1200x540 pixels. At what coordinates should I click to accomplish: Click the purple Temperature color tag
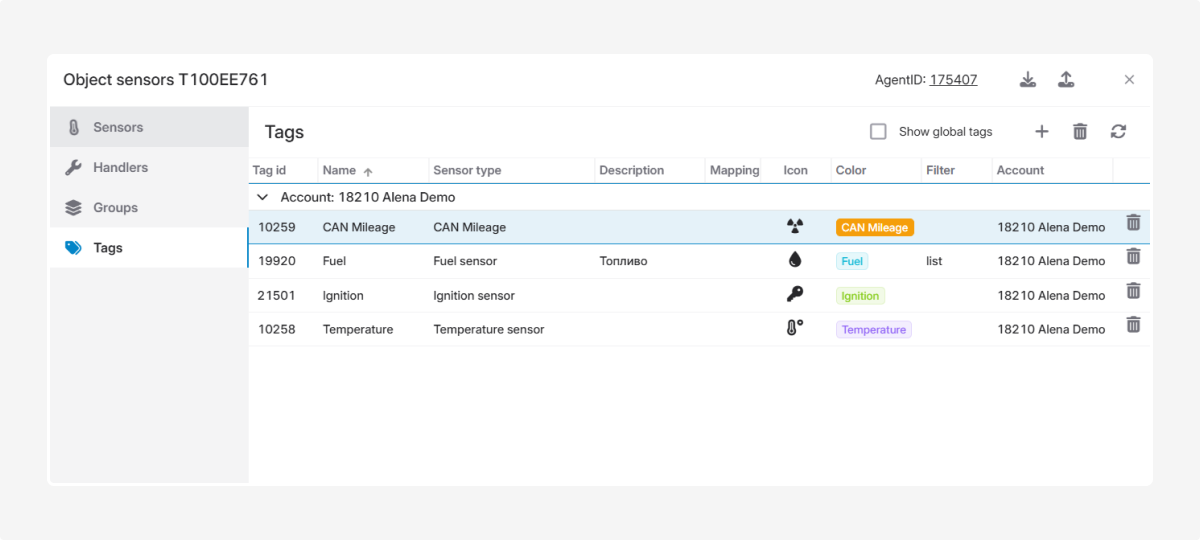point(873,330)
